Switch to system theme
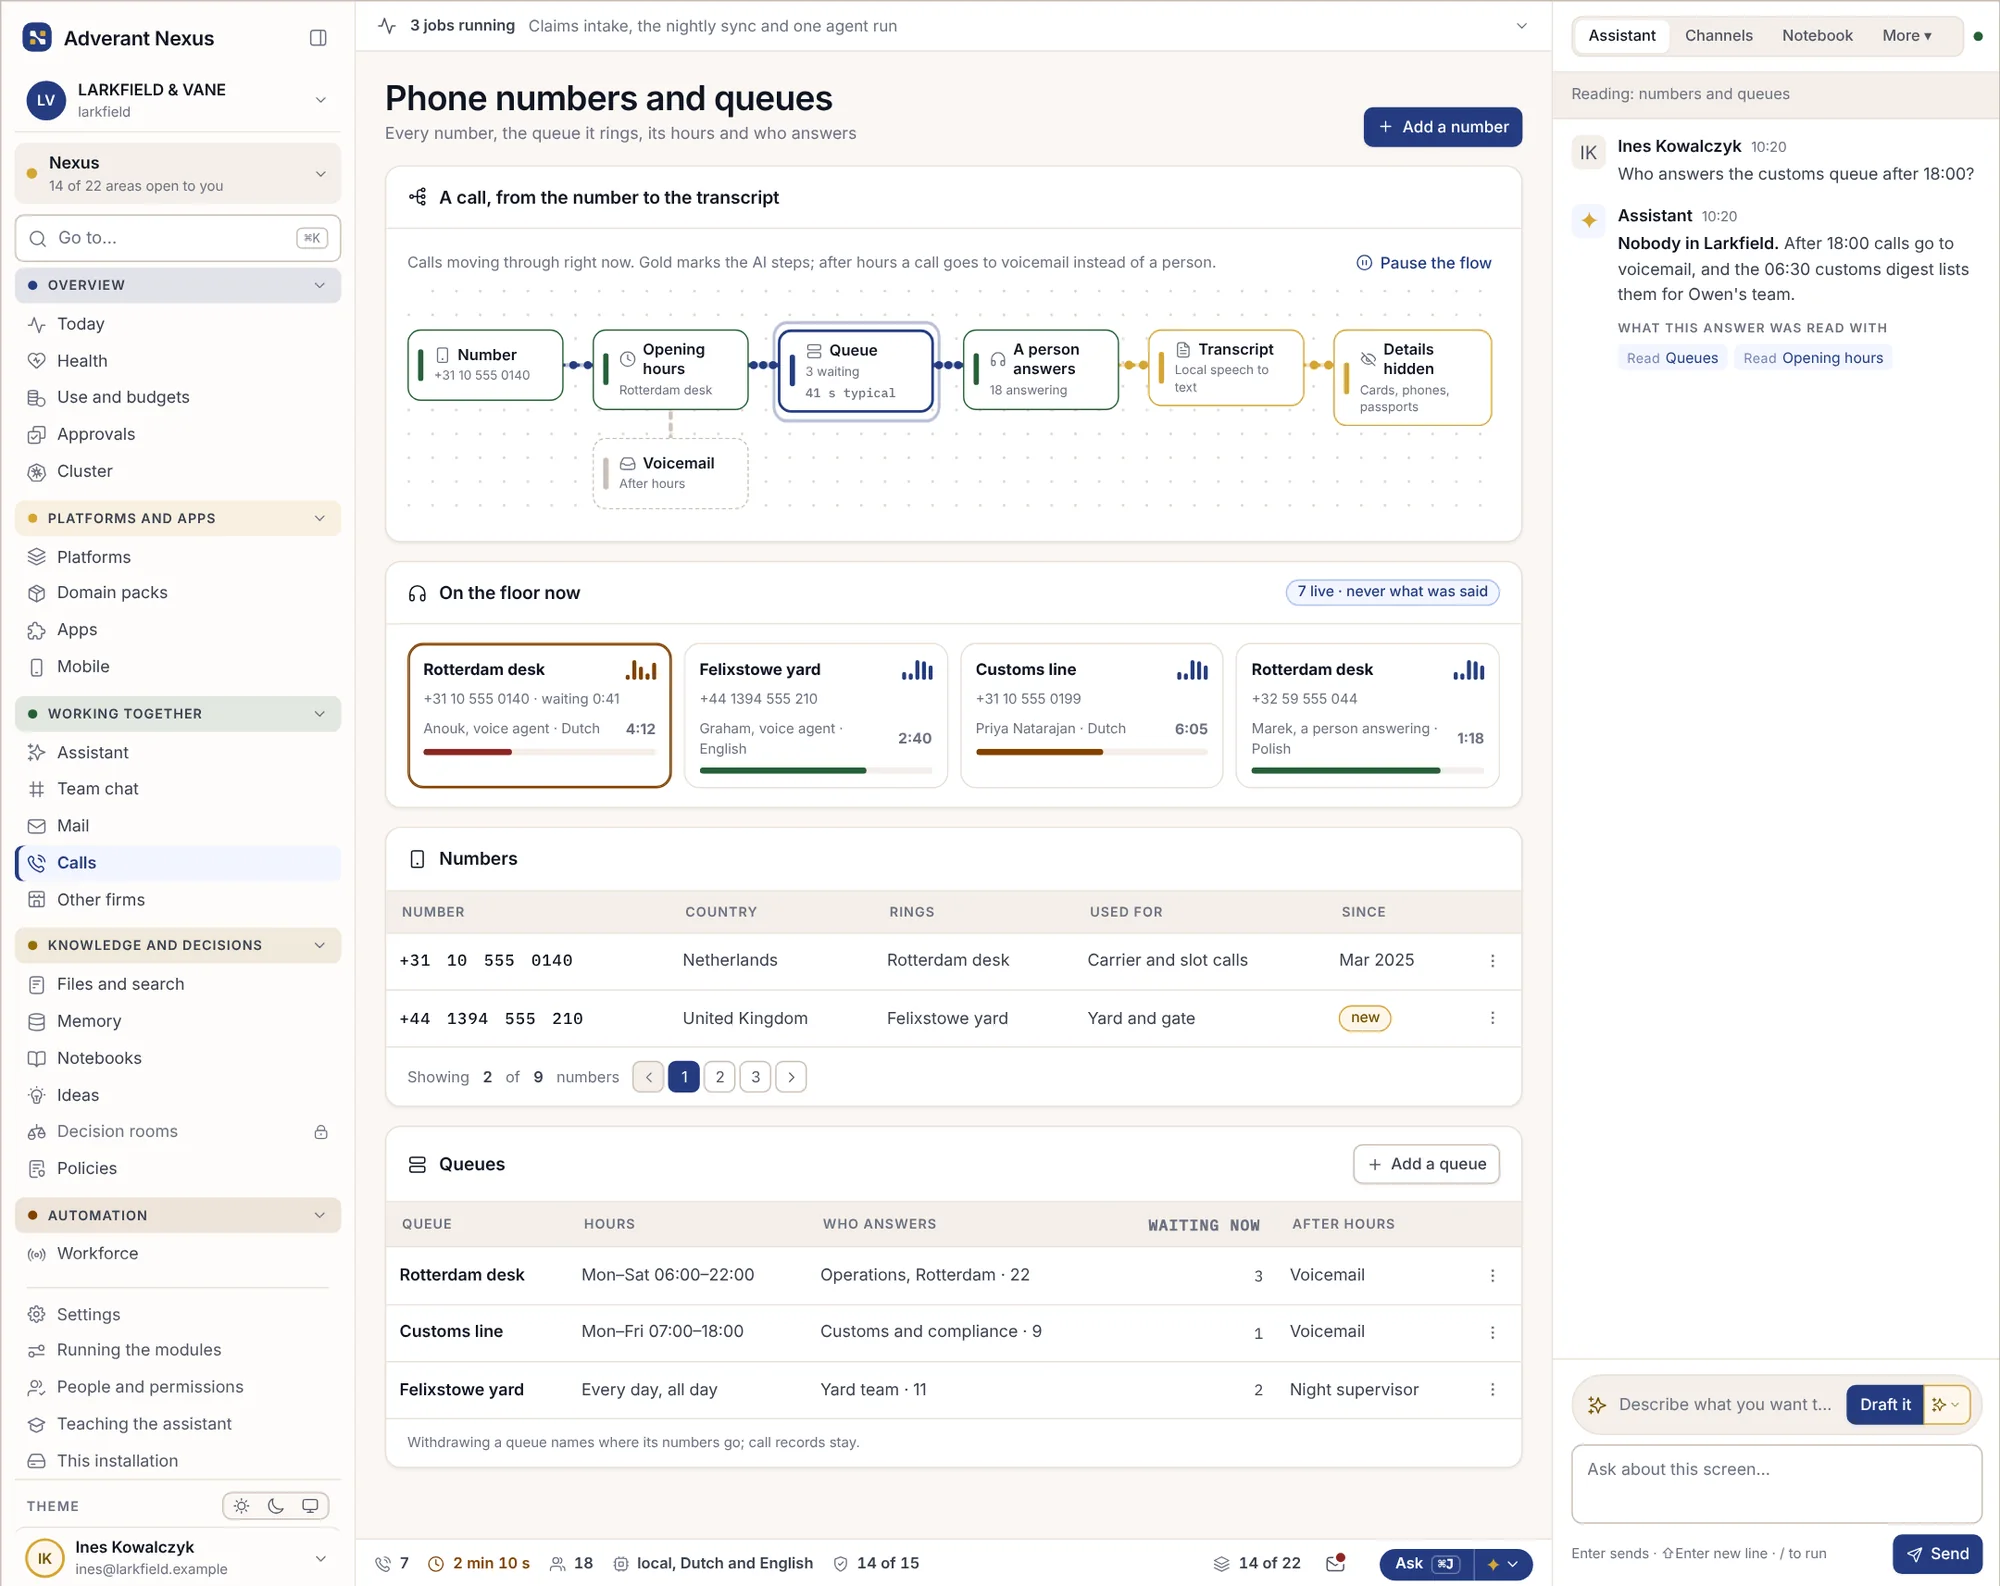Screen dimensions: 2000x1586 (310, 1506)
